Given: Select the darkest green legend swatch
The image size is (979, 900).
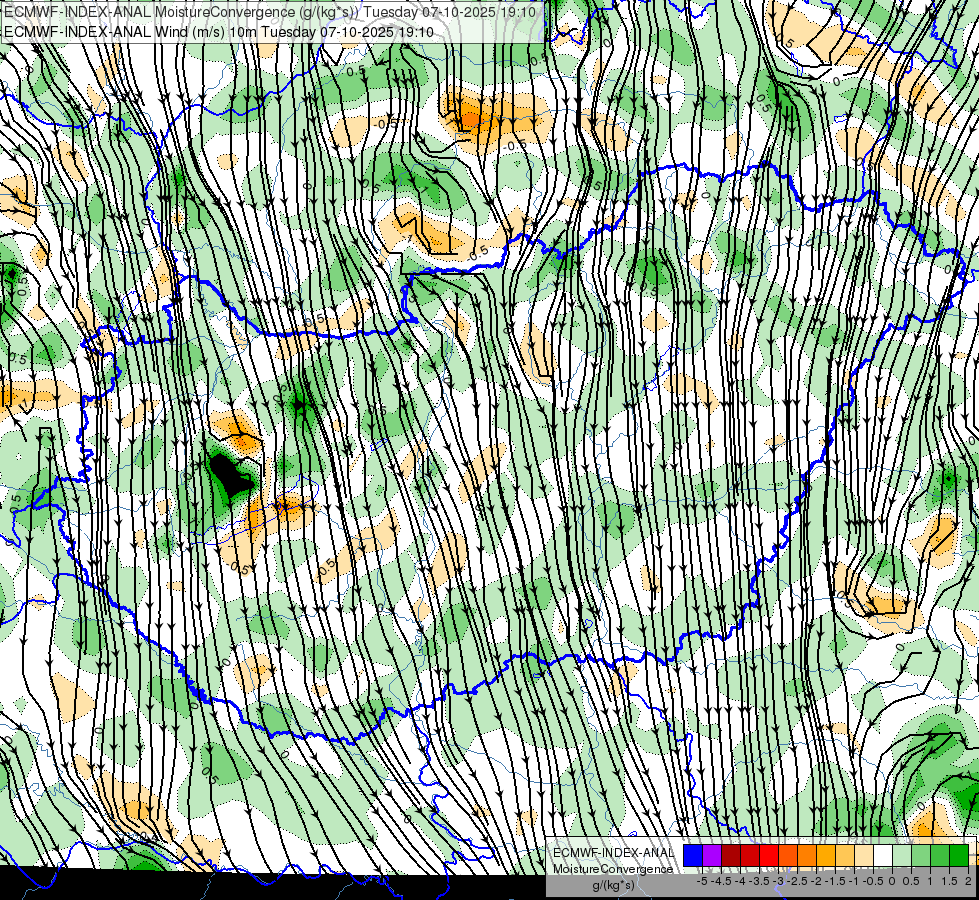Looking at the screenshot, I should pos(958,856).
